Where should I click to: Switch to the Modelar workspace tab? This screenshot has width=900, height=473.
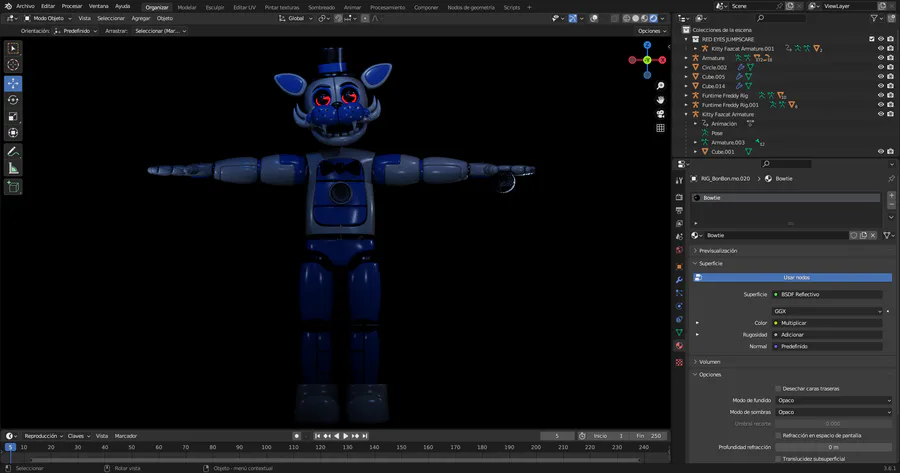point(187,7)
